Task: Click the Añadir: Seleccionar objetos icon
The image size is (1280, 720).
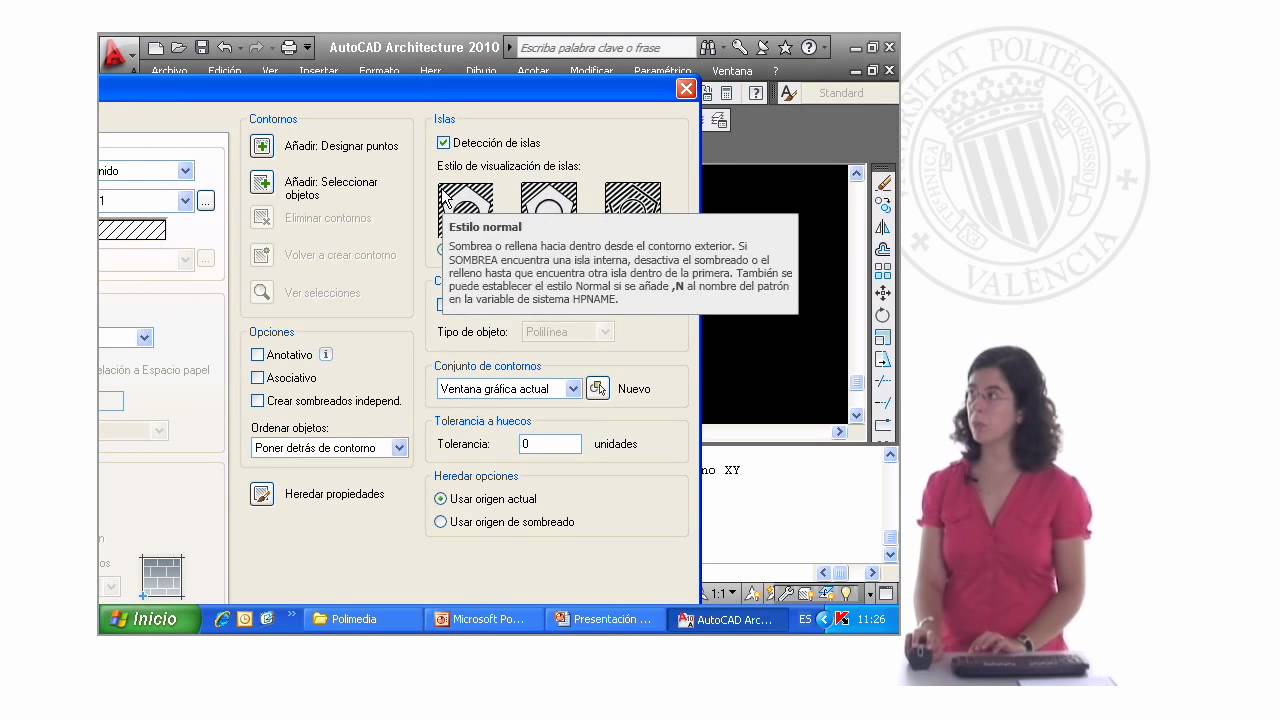Action: point(262,182)
